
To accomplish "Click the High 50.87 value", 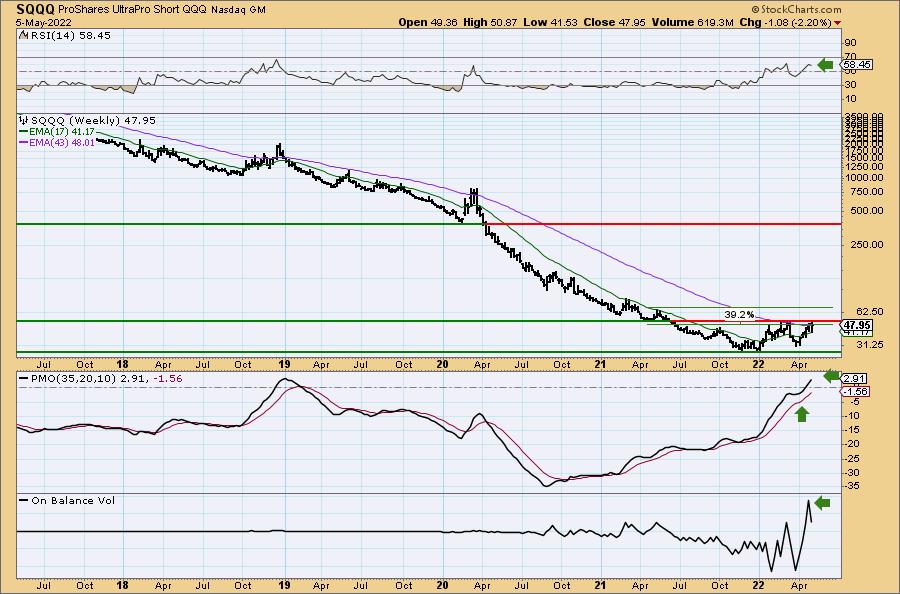I will pyautogui.click(x=490, y=22).
